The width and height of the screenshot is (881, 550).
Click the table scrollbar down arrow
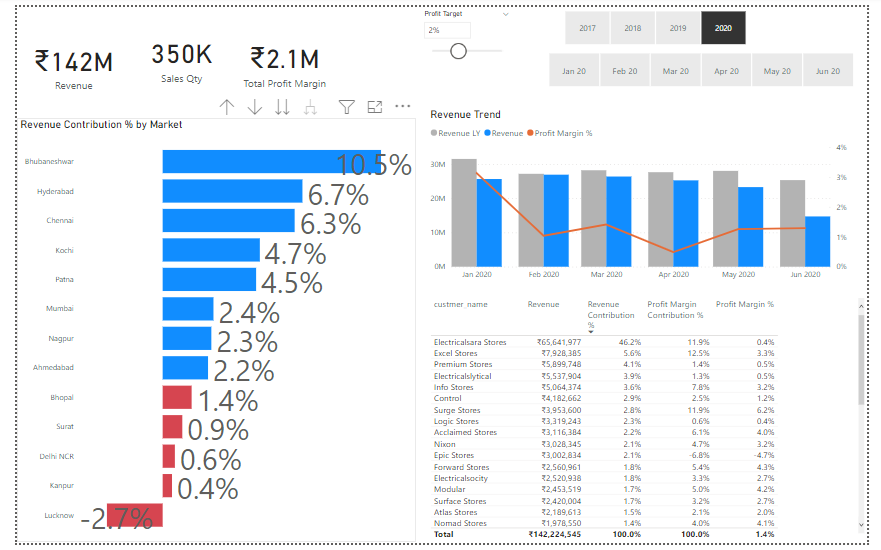click(x=861, y=525)
